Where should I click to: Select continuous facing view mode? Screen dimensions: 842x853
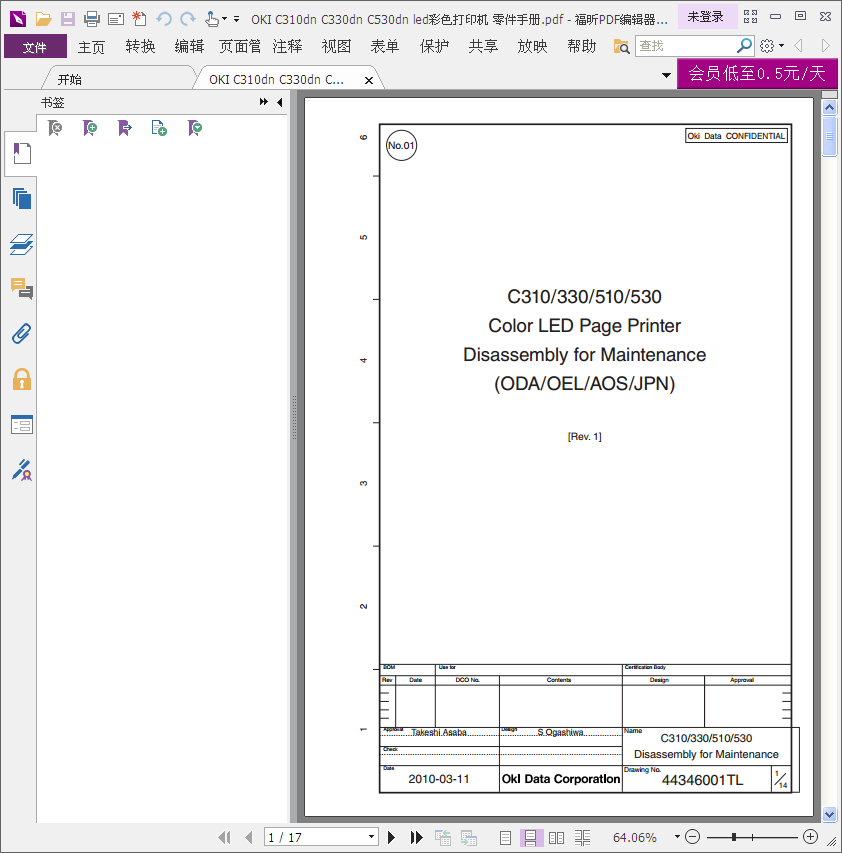583,838
